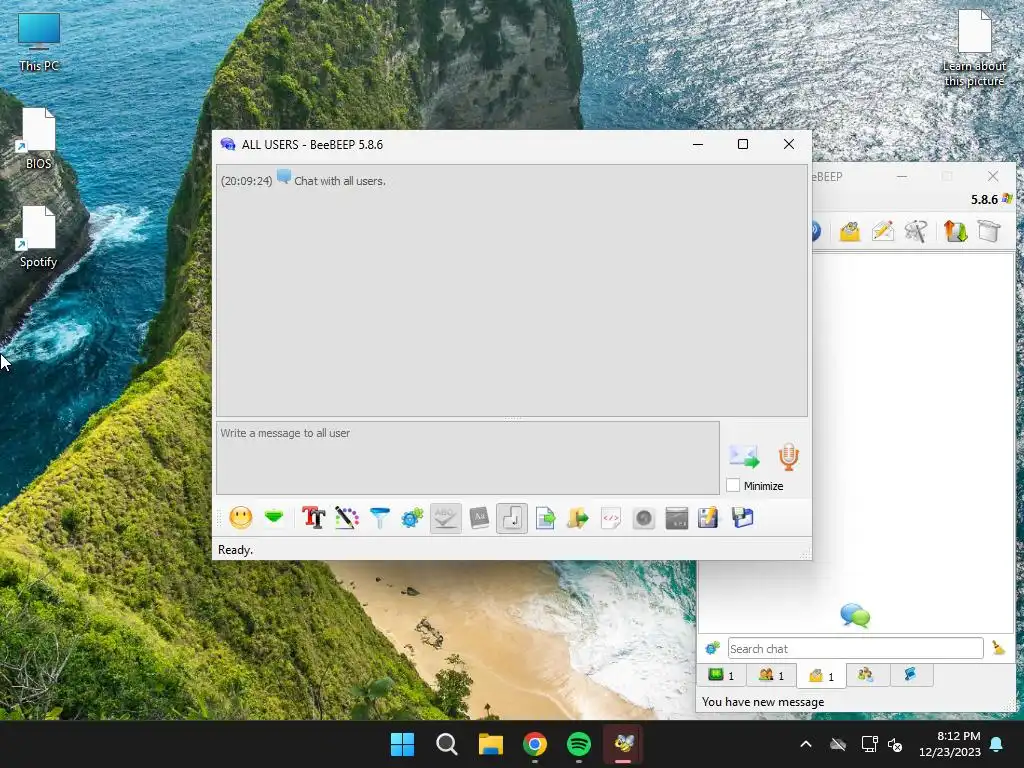
Task: Open the crossed tools settings icon in main window
Action: tap(916, 231)
